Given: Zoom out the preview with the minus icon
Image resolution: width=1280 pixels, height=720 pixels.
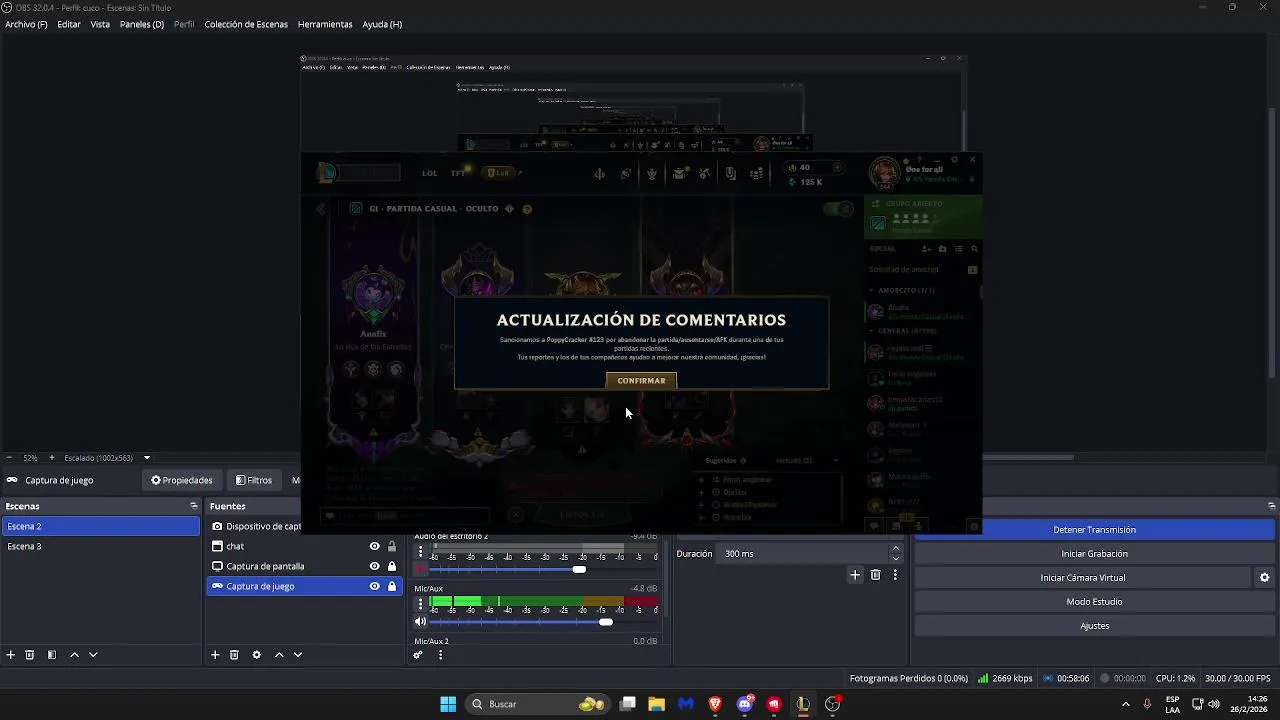Looking at the screenshot, I should coord(9,458).
